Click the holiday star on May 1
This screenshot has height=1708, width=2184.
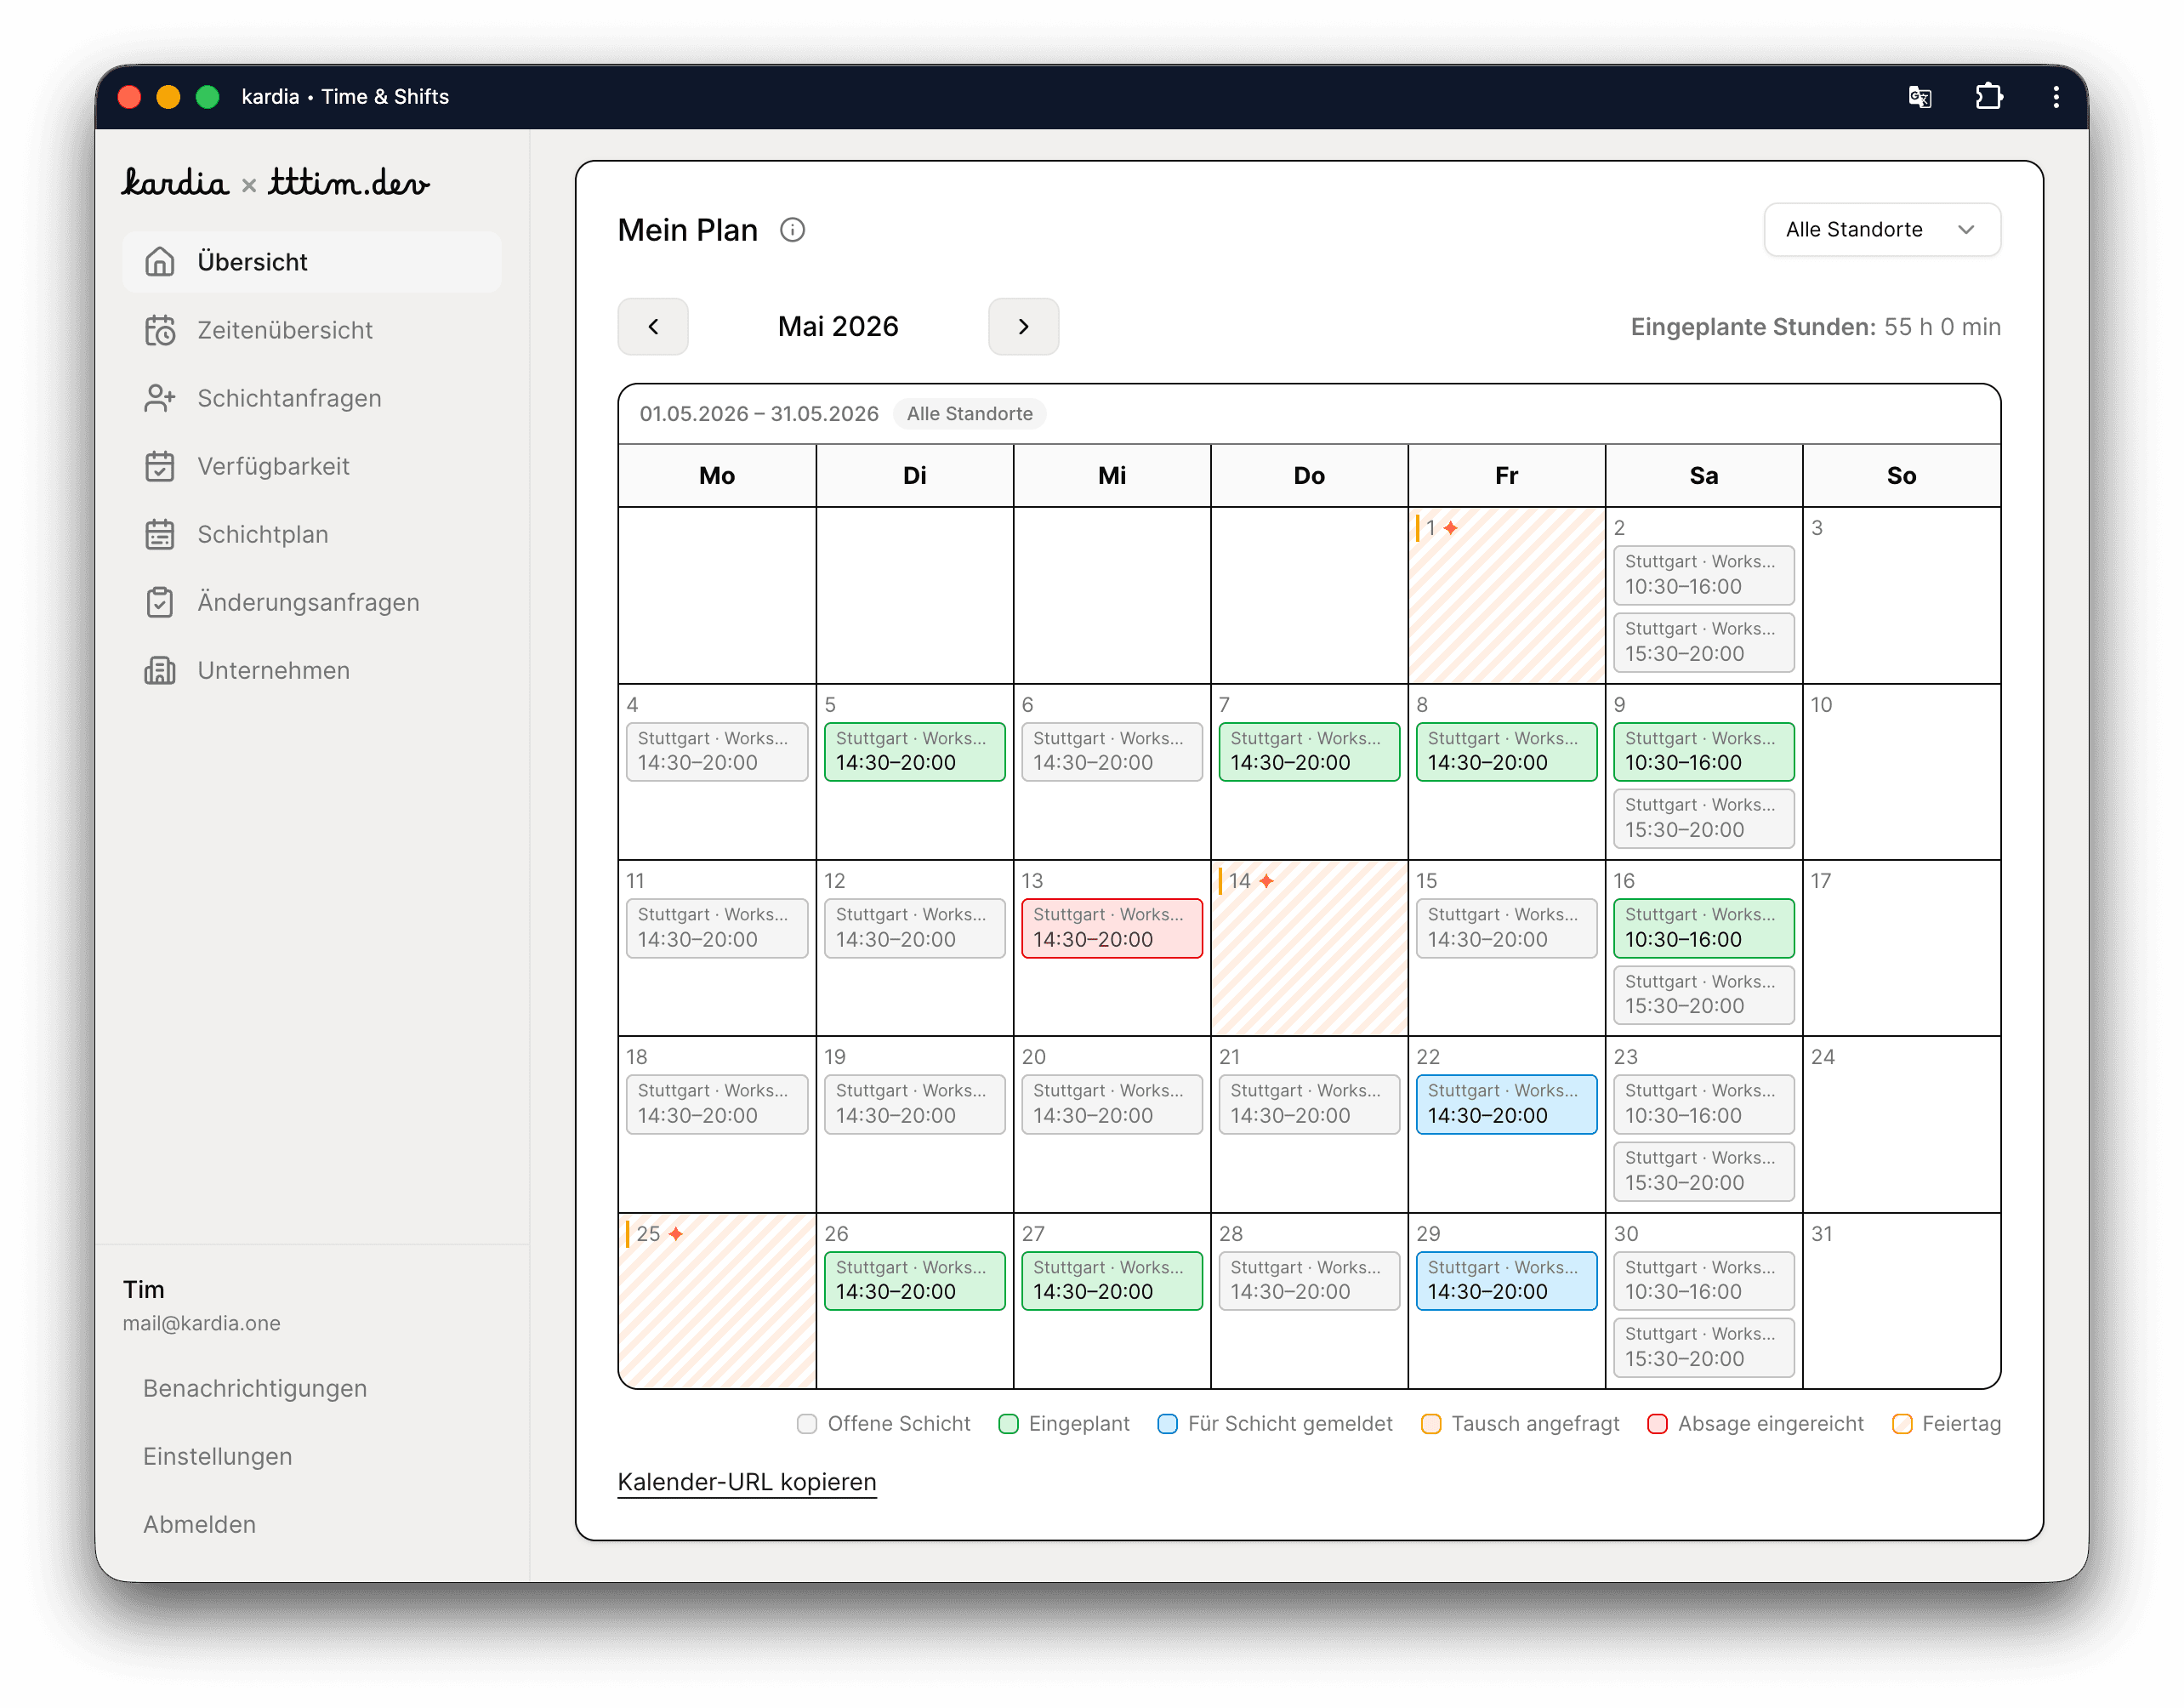pyautogui.click(x=1450, y=528)
